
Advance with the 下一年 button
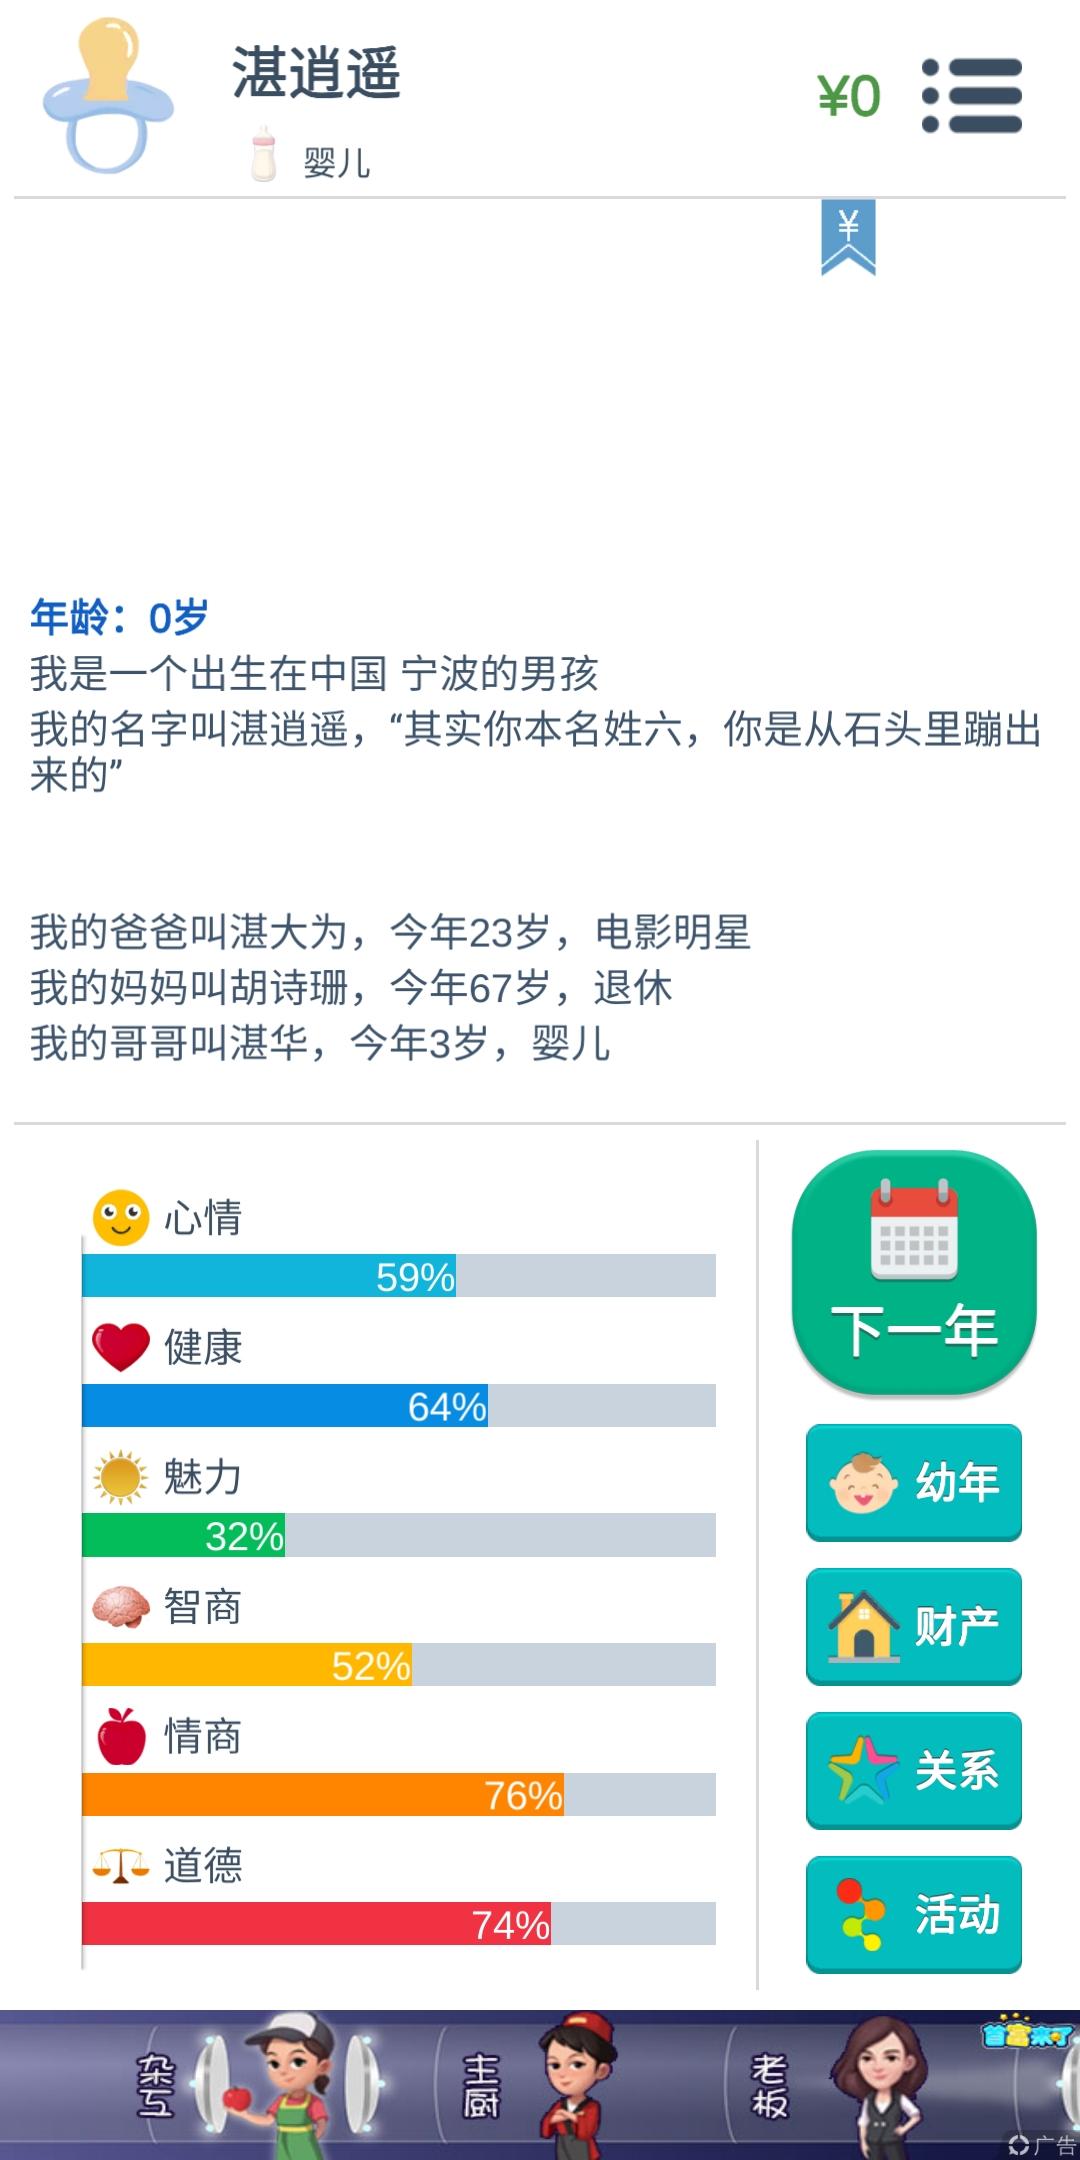coord(914,1272)
